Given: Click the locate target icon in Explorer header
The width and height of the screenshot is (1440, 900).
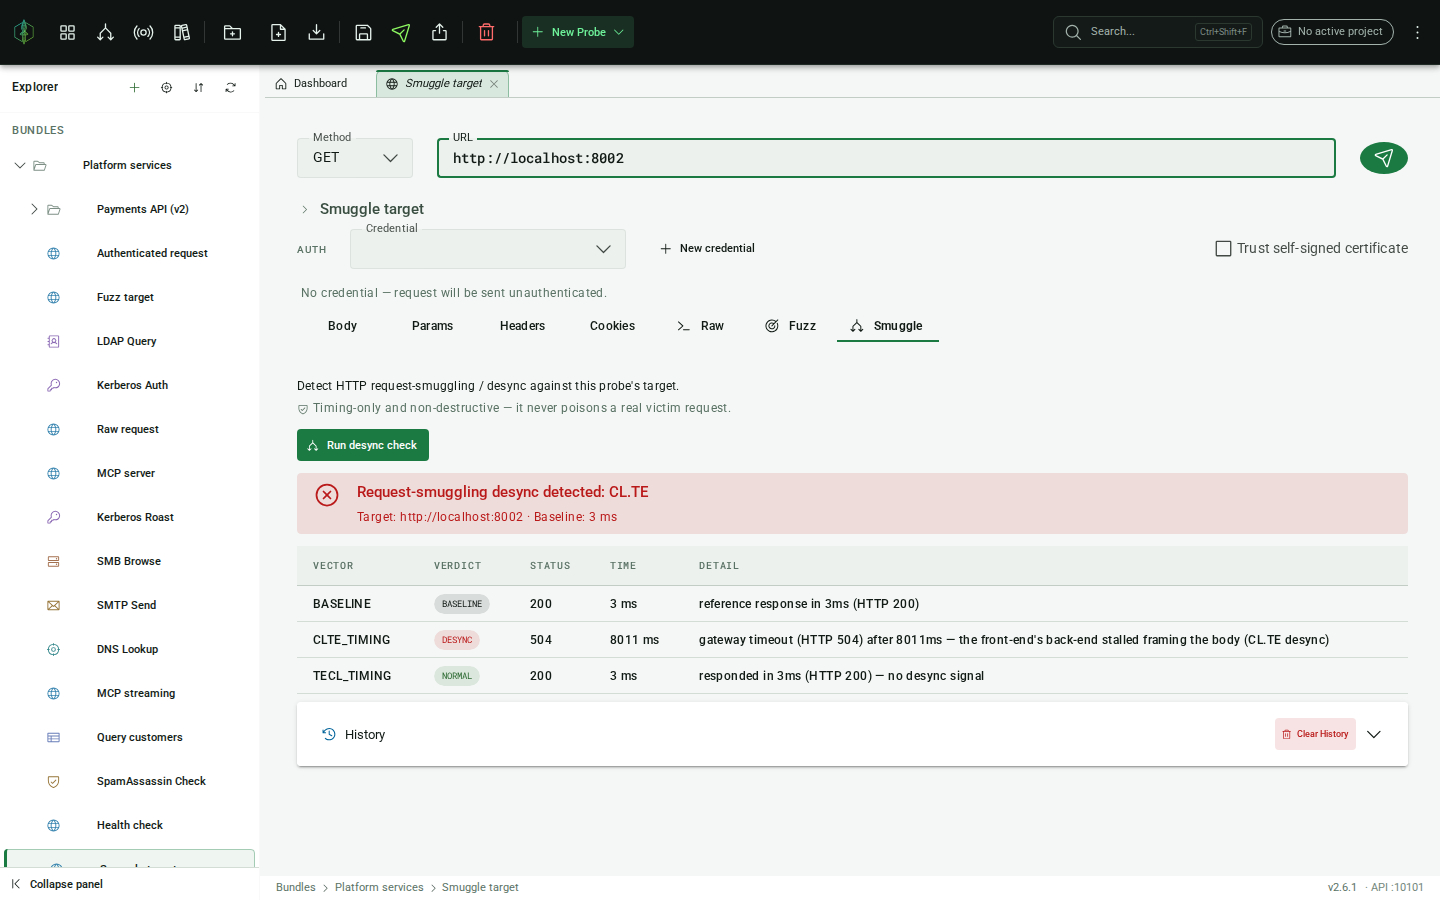Looking at the screenshot, I should click(x=166, y=88).
